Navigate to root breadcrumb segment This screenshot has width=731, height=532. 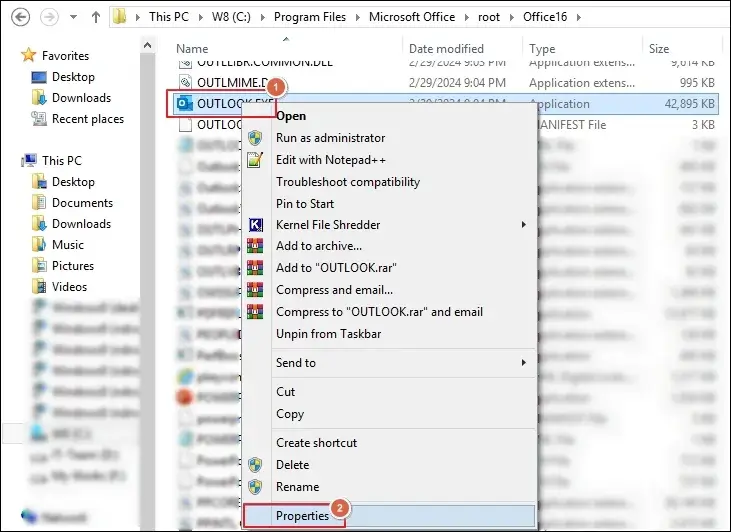[x=489, y=17]
